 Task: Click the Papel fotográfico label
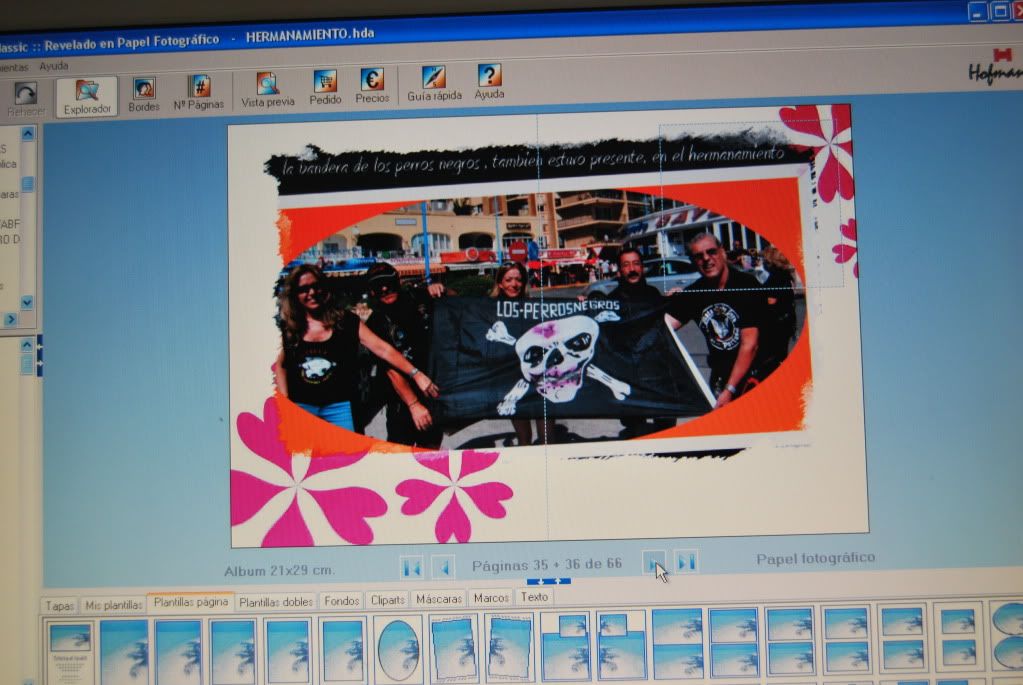point(816,558)
